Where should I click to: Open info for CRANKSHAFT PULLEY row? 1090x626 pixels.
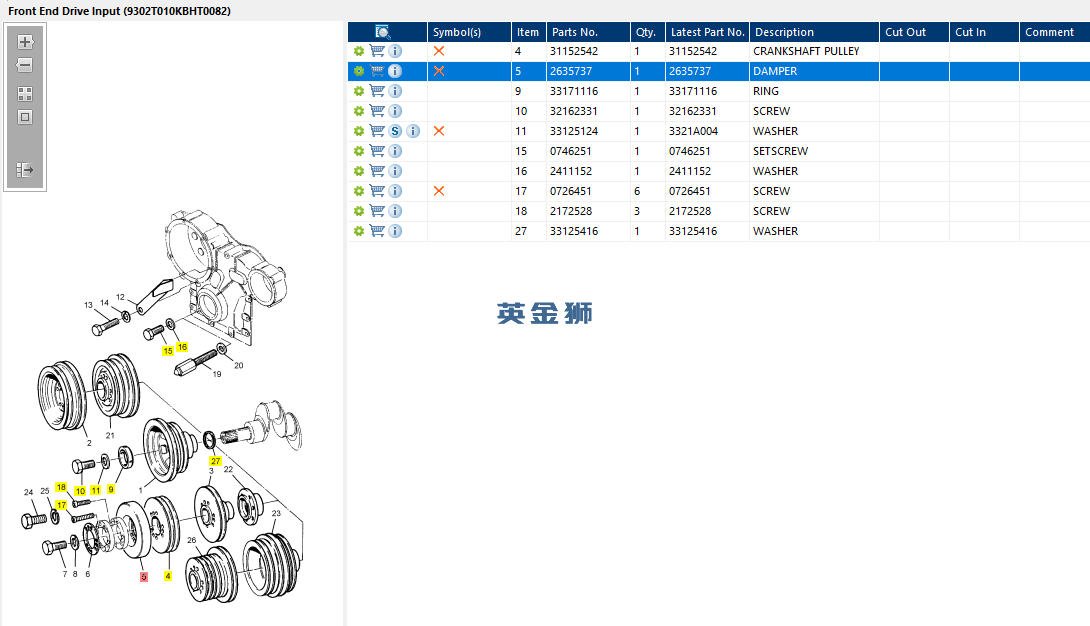pos(395,51)
